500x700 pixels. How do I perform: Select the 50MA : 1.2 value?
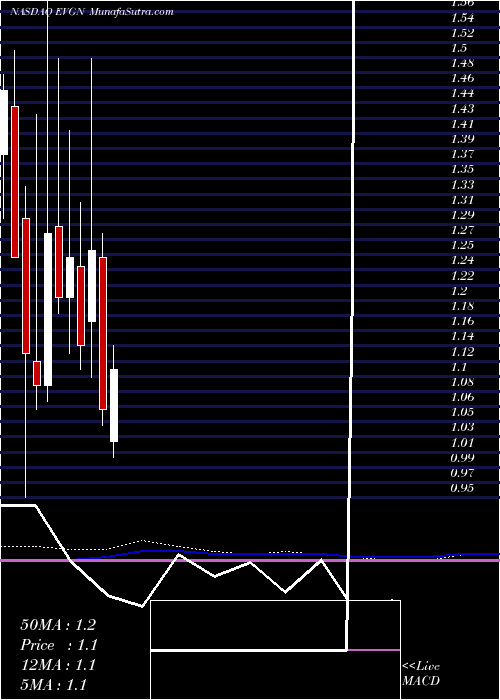click(58, 625)
